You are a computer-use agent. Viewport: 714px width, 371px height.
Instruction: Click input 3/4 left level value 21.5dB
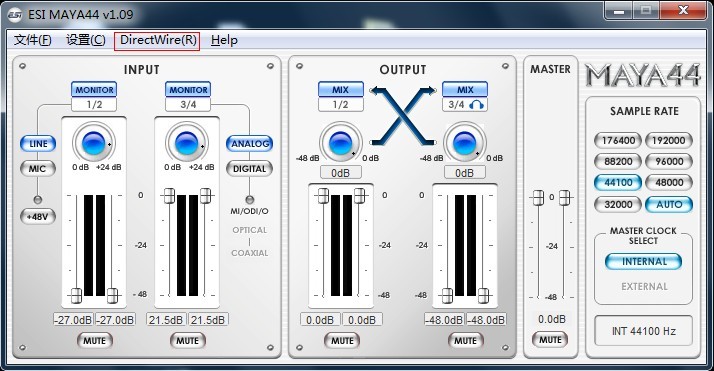(166, 320)
